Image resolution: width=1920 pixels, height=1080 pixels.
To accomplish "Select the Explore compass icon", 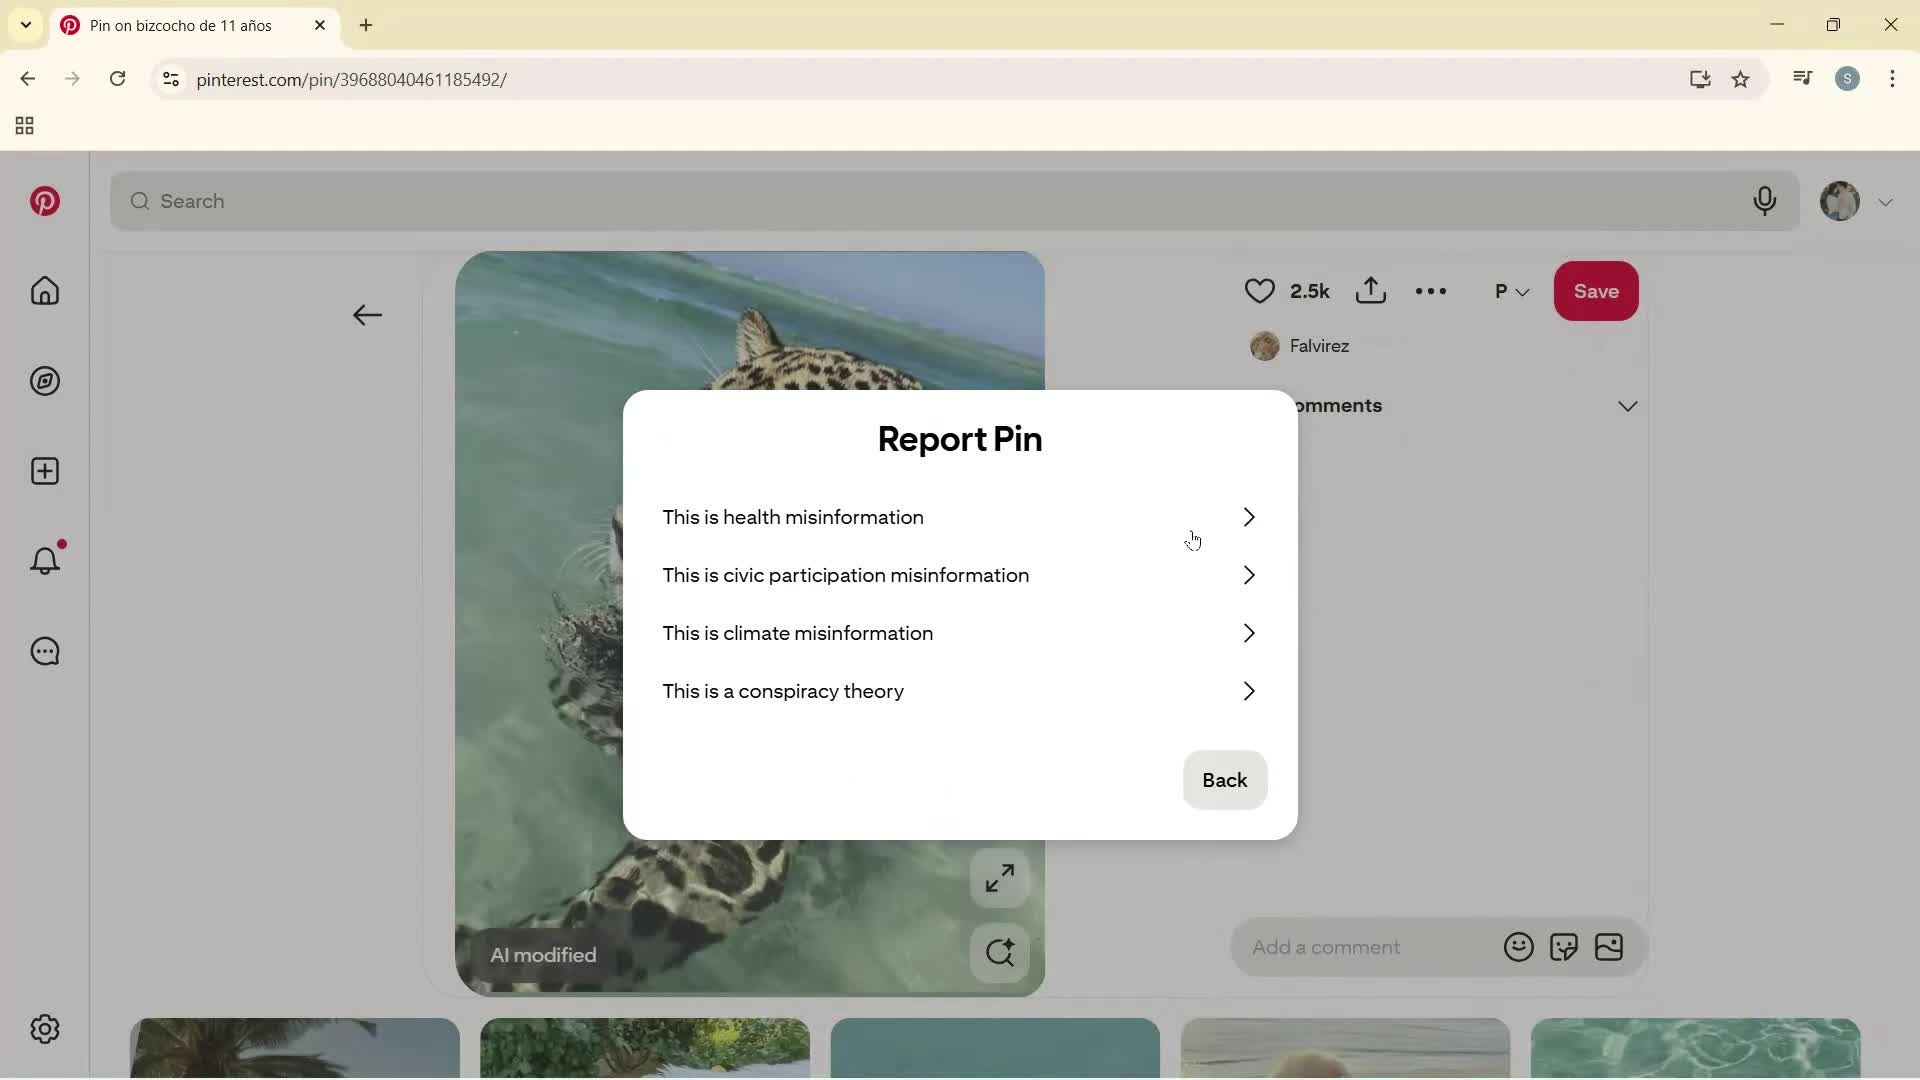I will point(45,381).
